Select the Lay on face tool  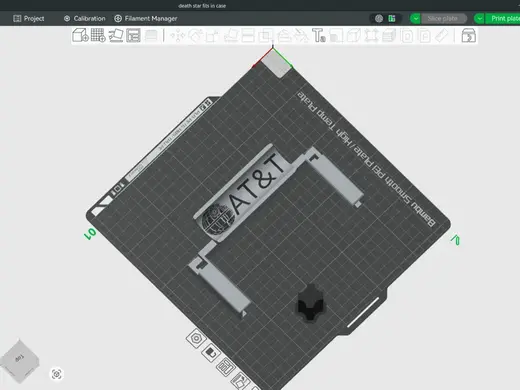(230, 35)
